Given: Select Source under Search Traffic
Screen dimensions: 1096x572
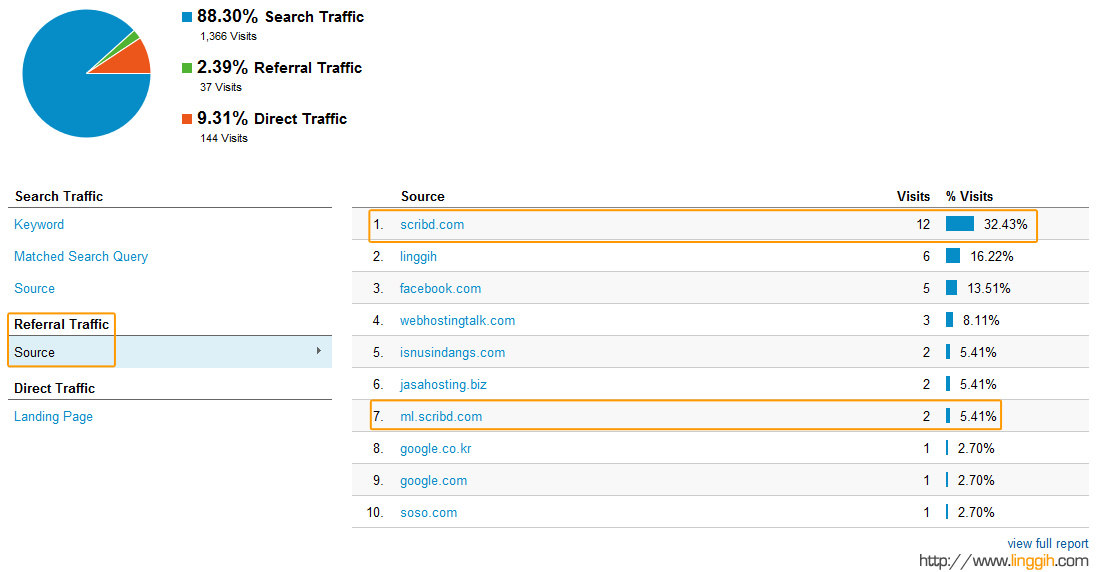Looking at the screenshot, I should 35,289.
